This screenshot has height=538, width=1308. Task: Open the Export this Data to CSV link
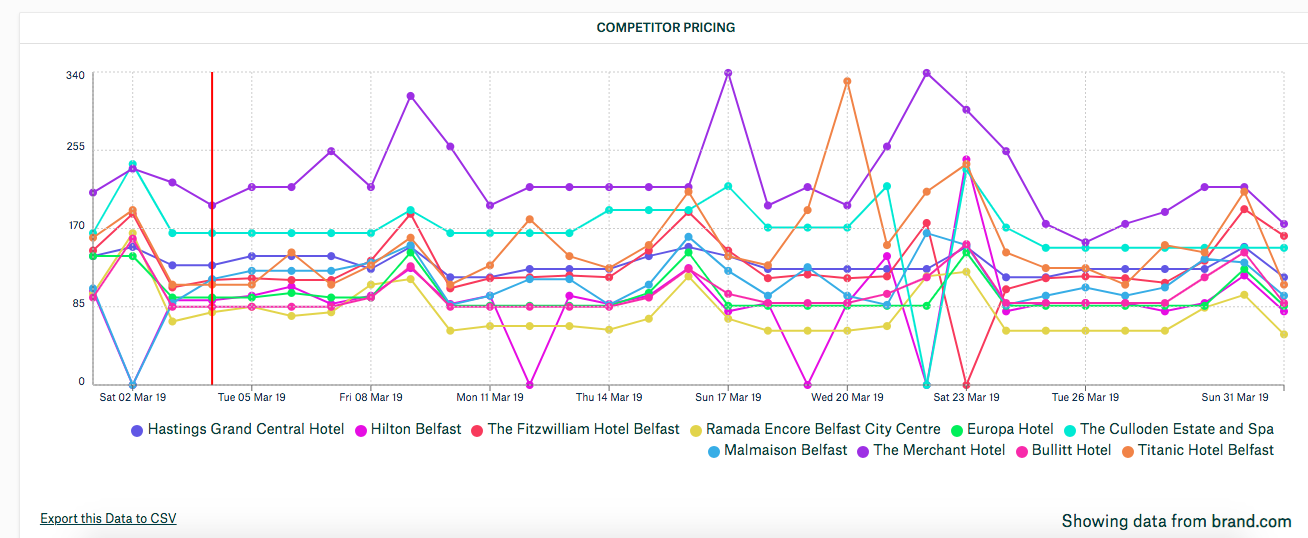(108, 518)
